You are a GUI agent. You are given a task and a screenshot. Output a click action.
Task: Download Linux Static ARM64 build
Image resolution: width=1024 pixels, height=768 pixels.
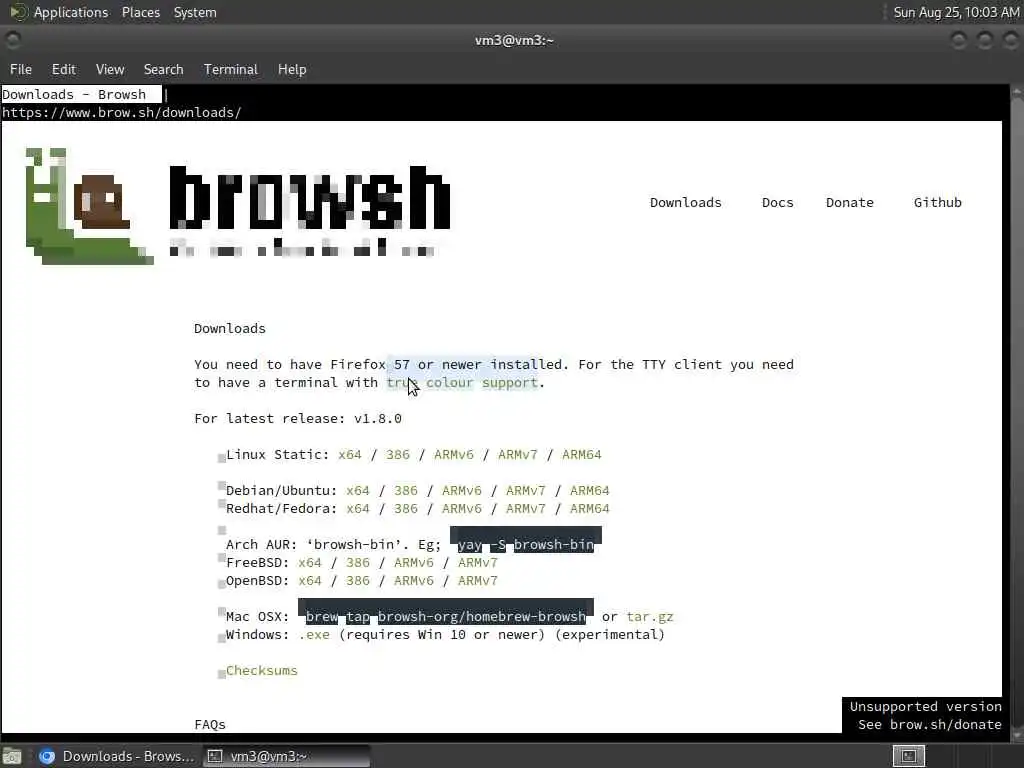pyautogui.click(x=582, y=455)
